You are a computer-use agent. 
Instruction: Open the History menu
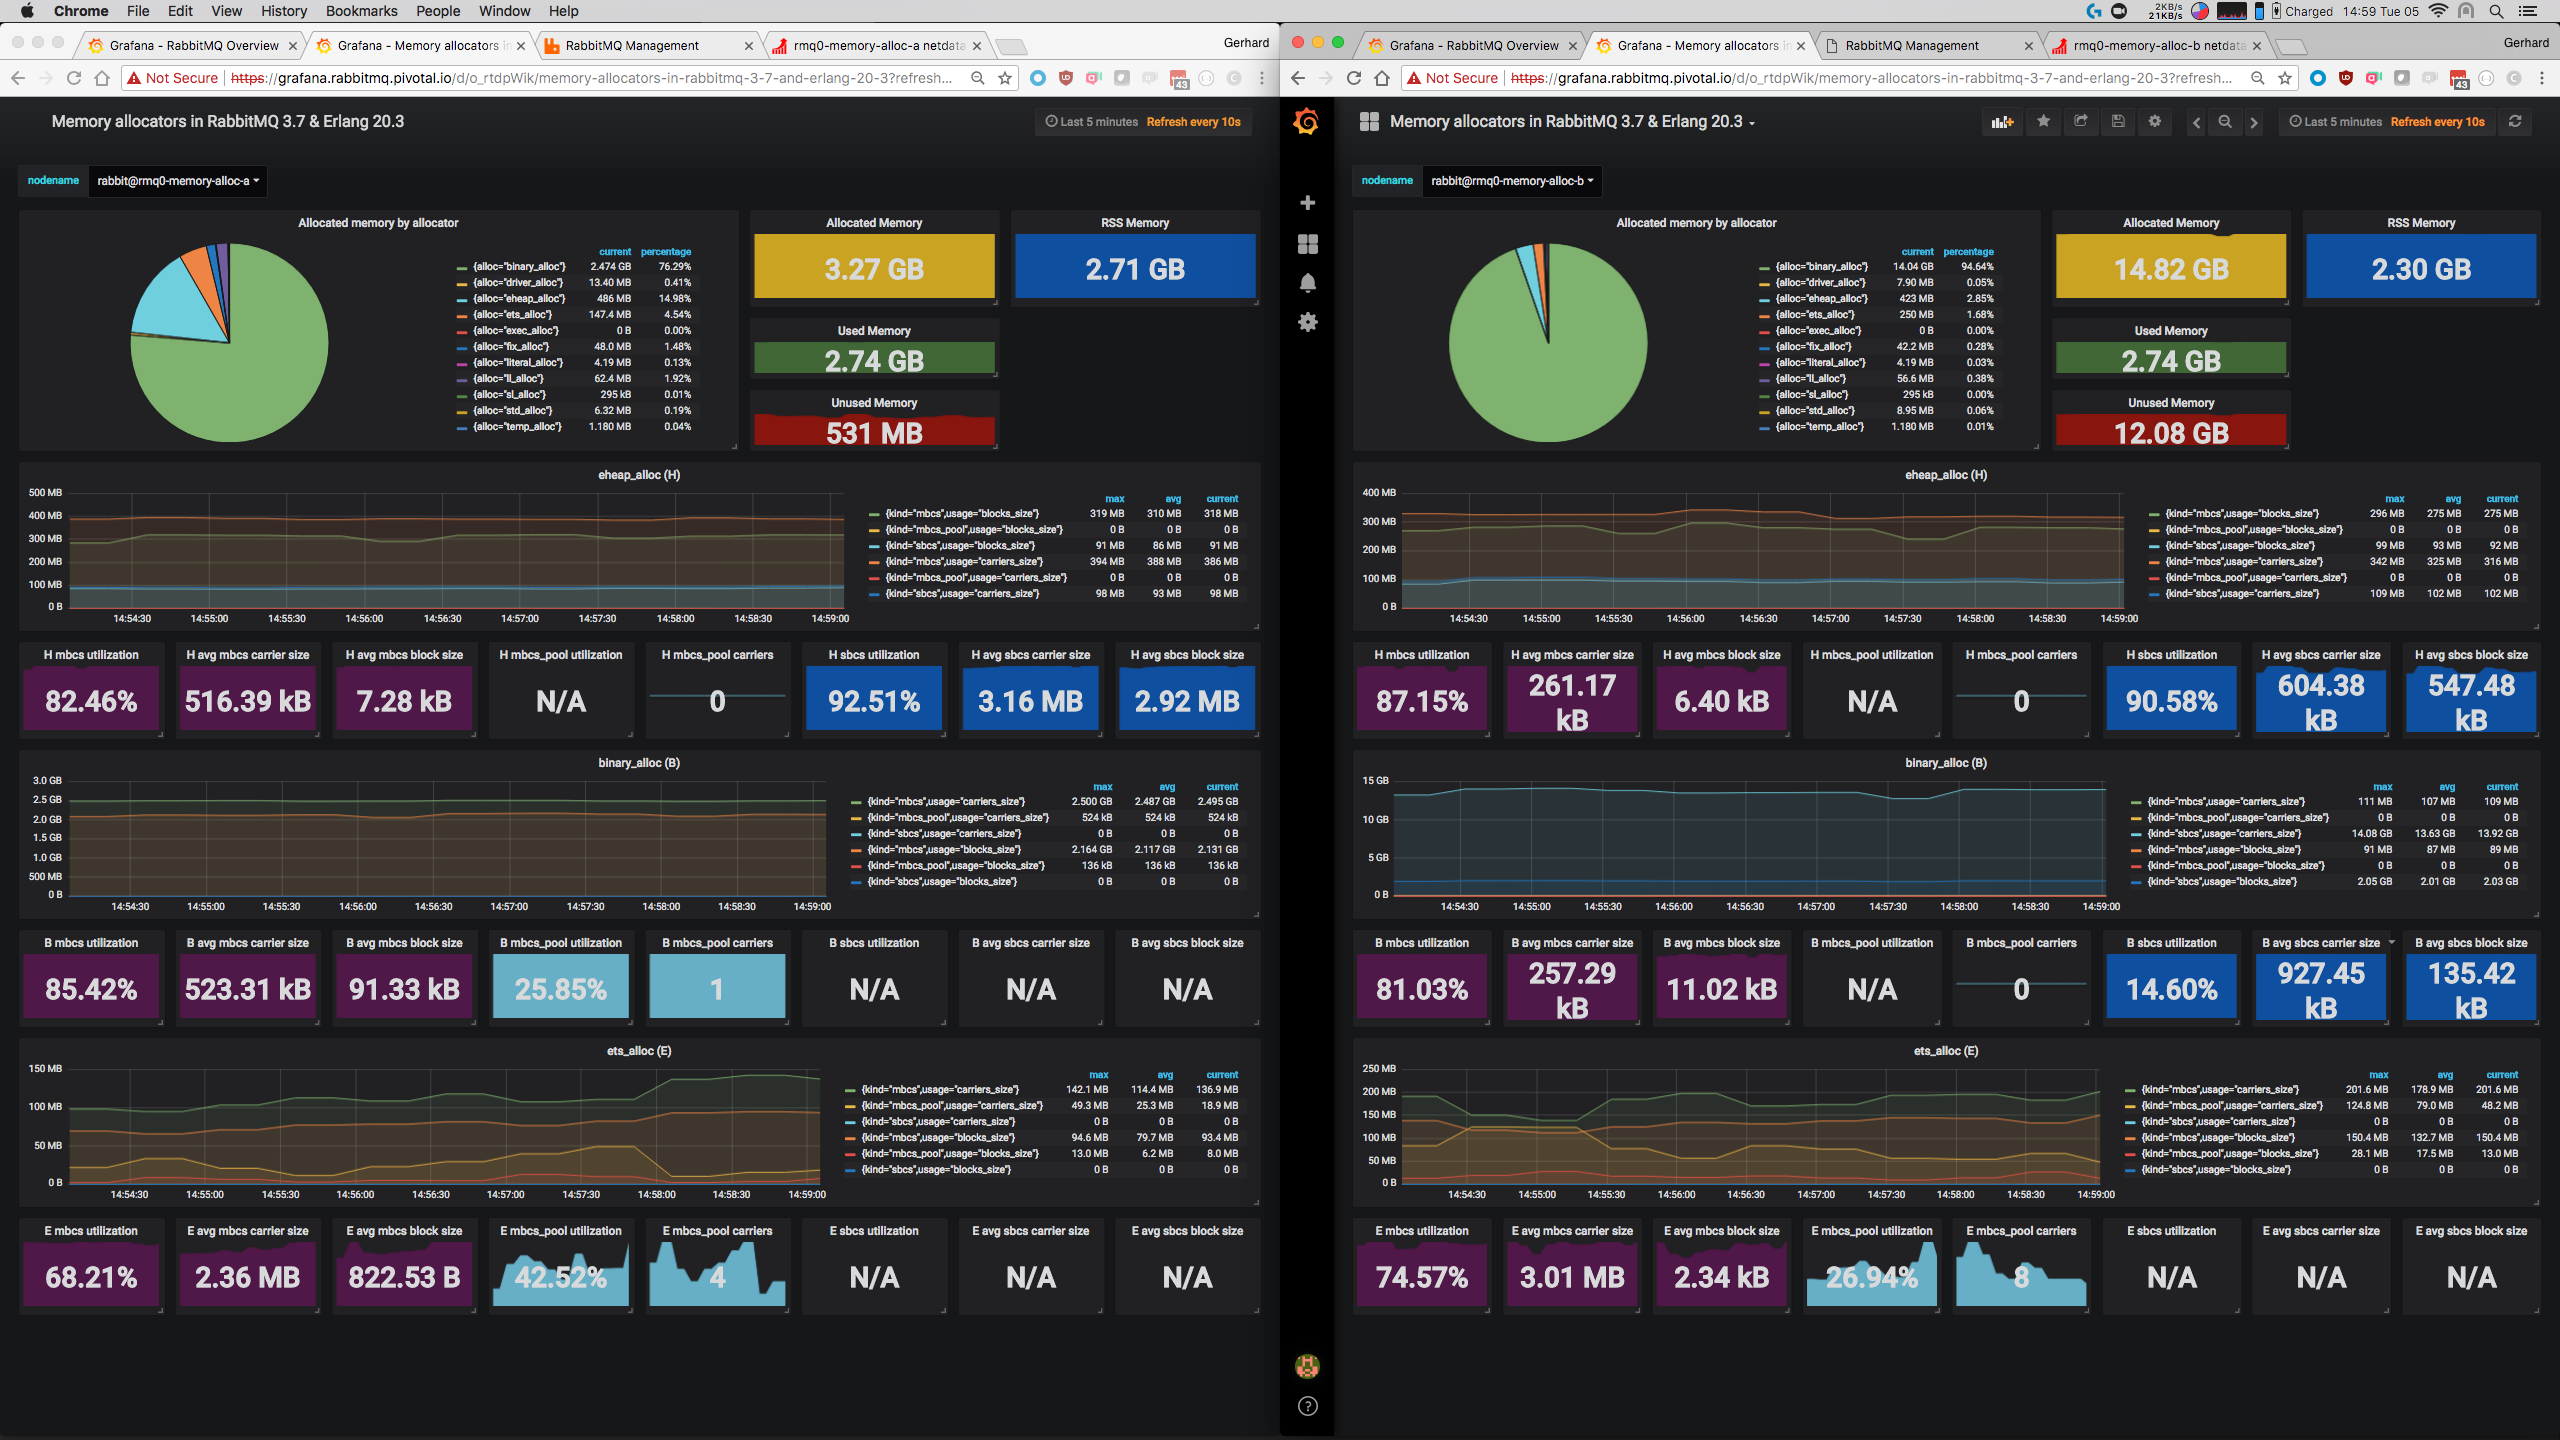coord(284,11)
